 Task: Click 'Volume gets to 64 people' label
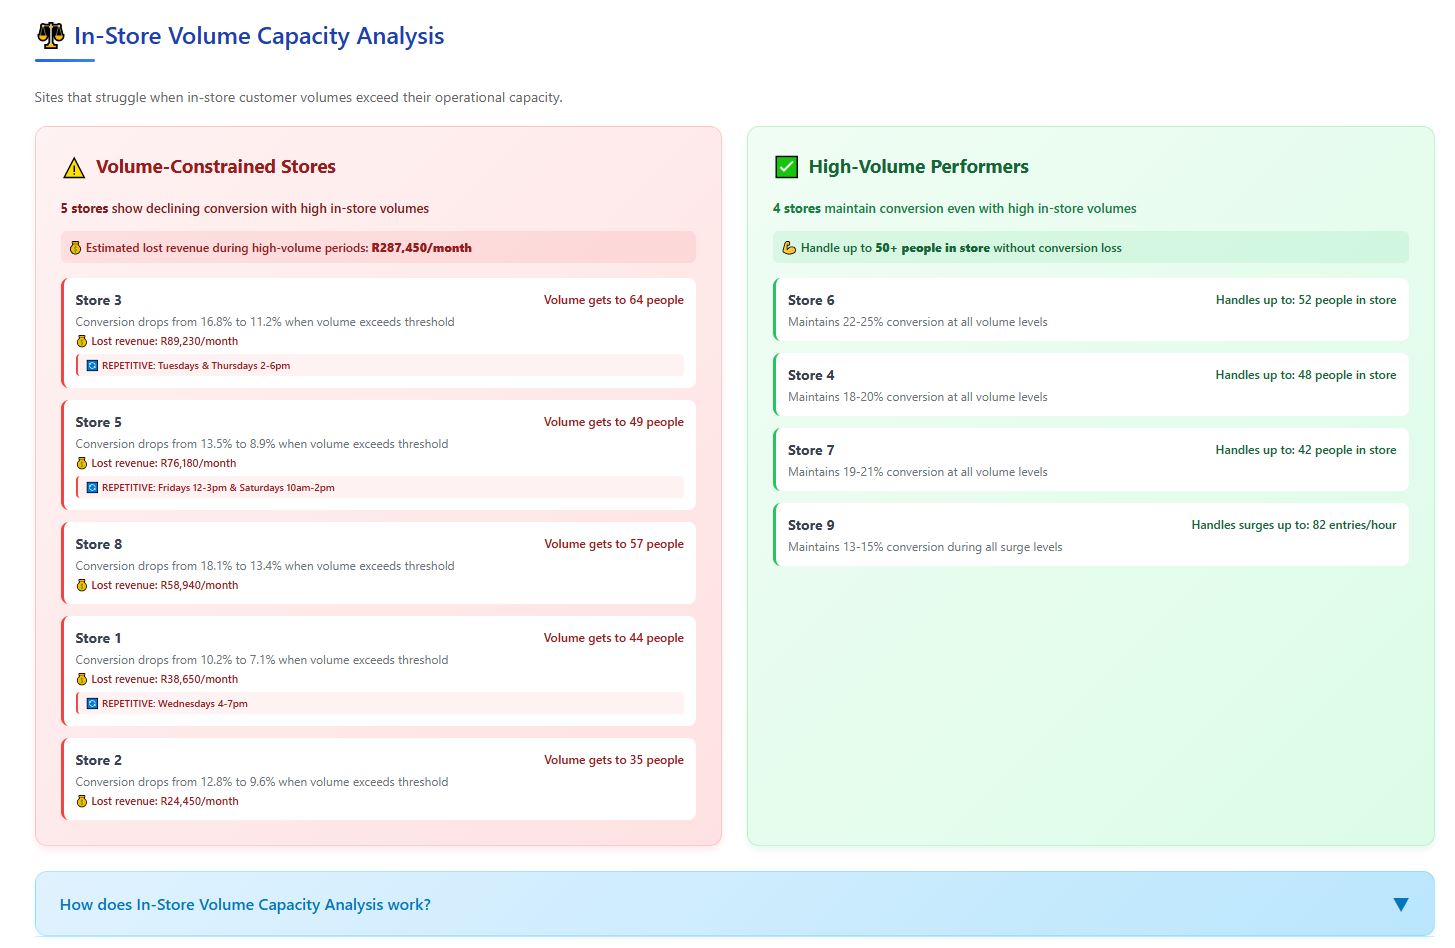point(613,300)
